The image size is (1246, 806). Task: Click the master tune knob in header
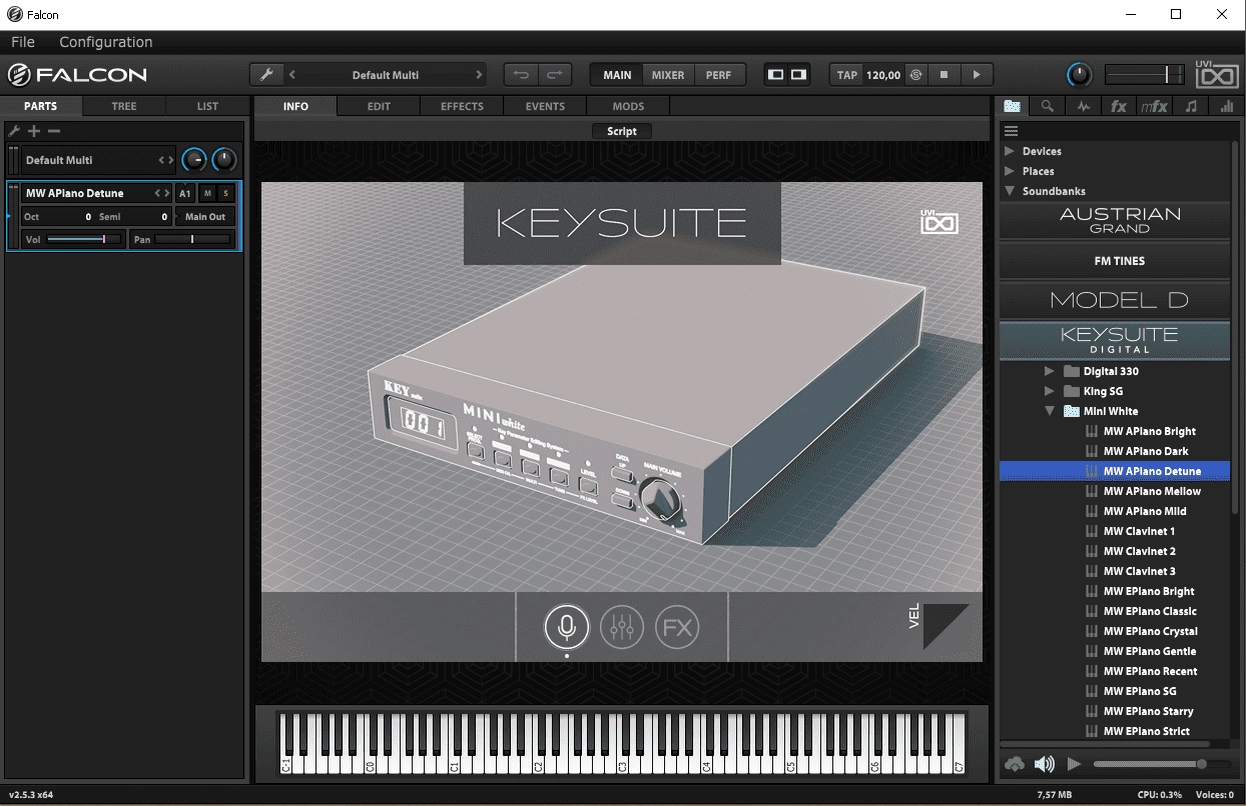coord(1079,75)
